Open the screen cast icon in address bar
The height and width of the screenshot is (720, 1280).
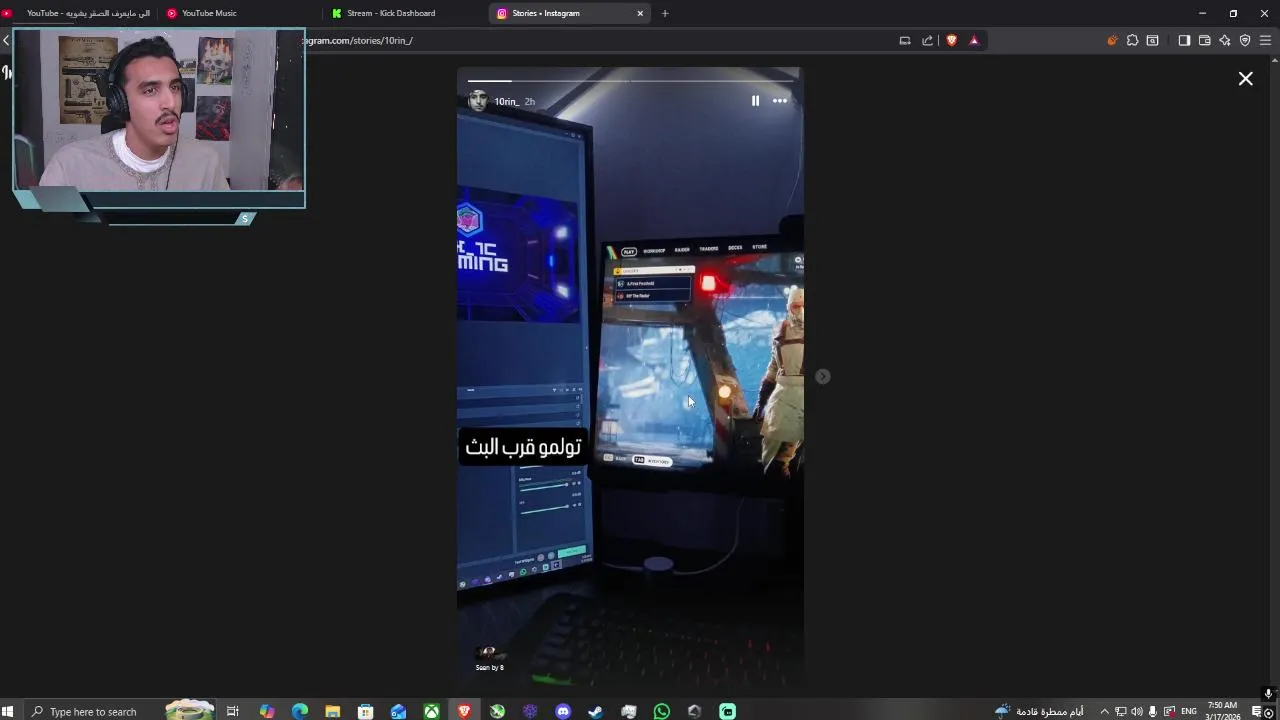point(905,40)
